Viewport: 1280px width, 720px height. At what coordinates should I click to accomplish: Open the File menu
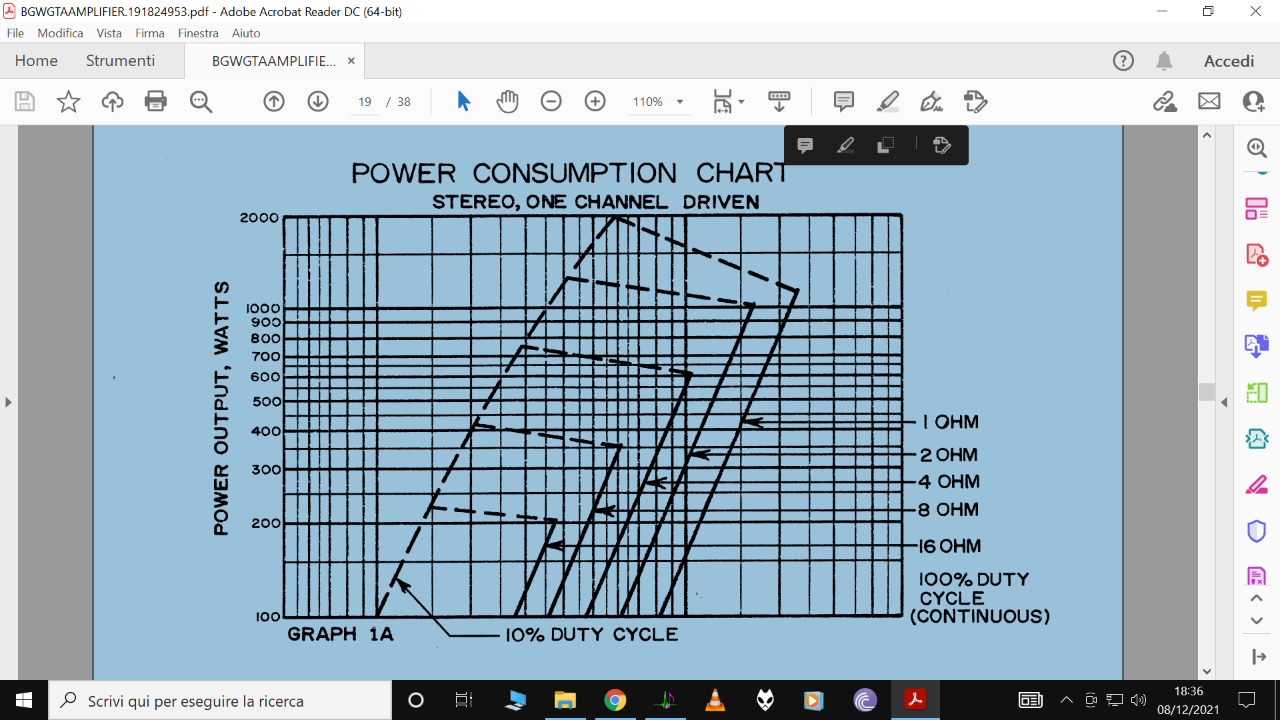pos(15,33)
